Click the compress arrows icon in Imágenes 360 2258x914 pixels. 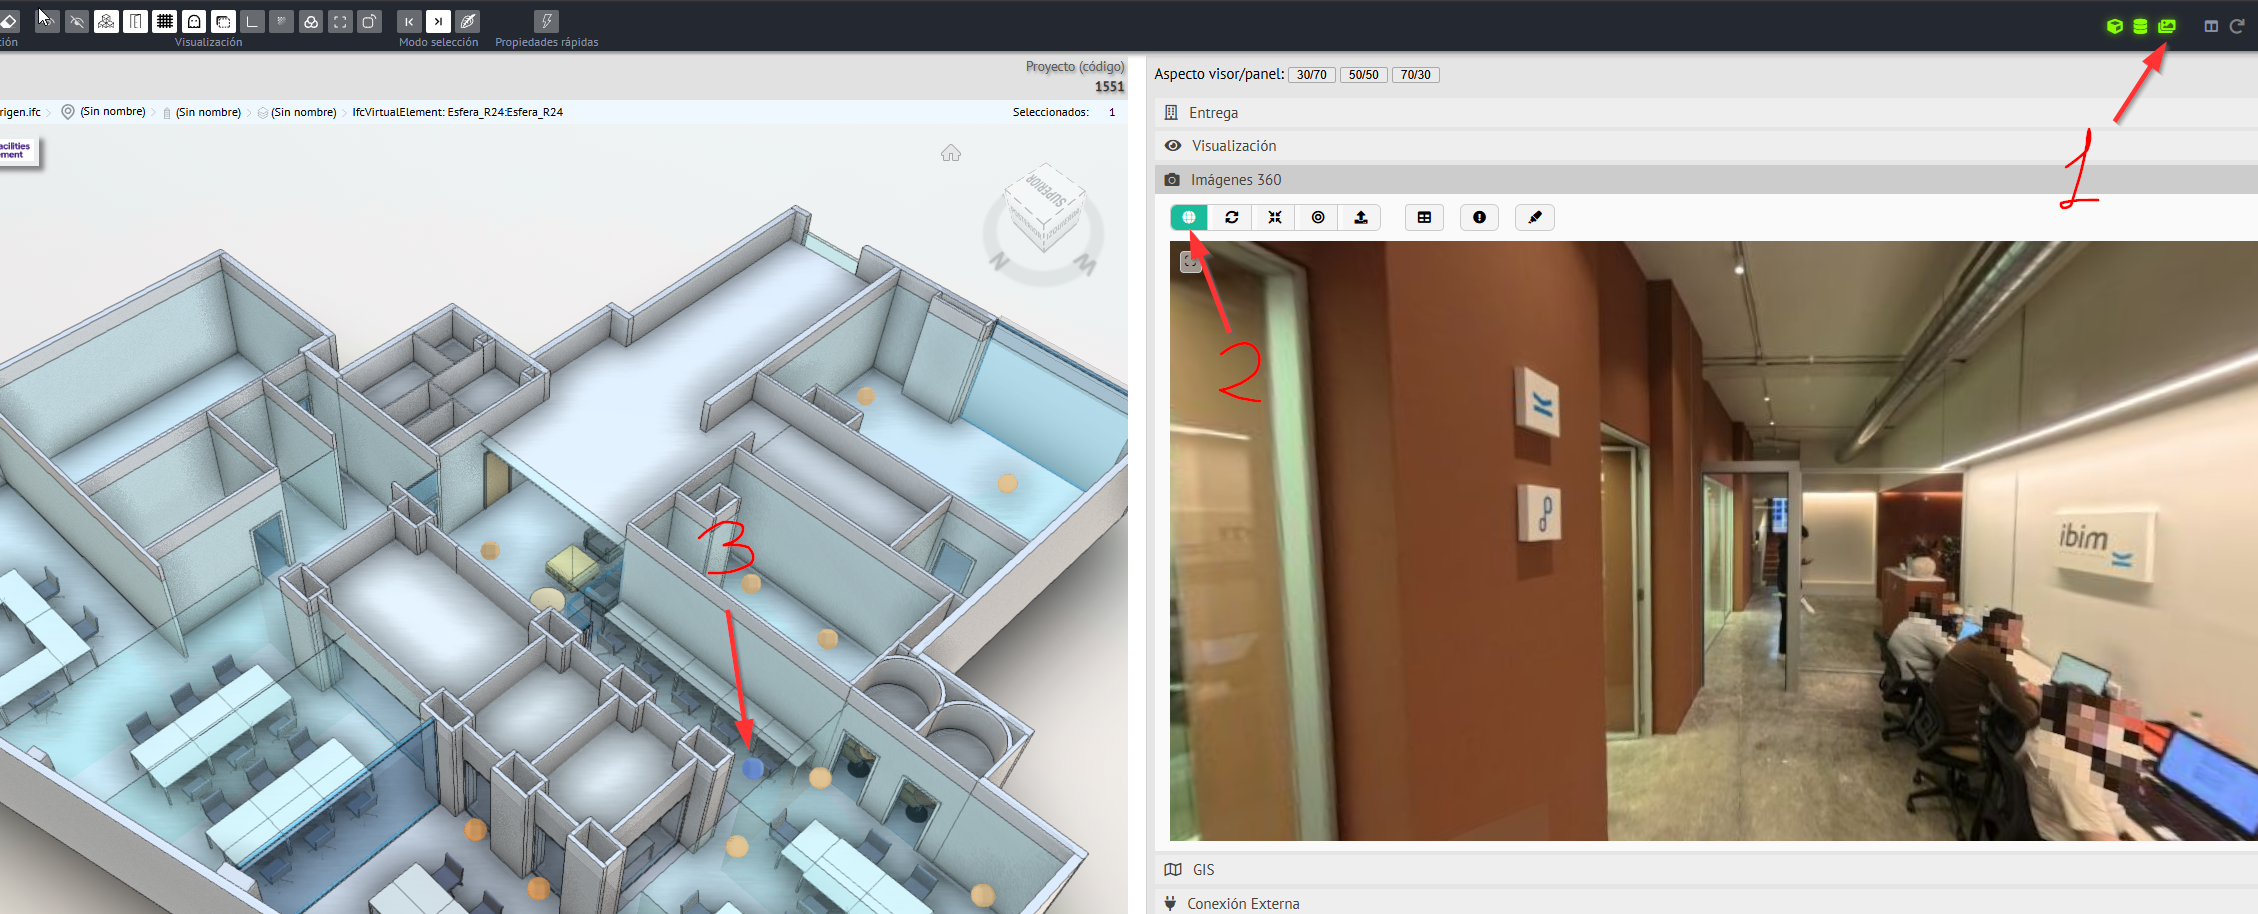[1275, 217]
